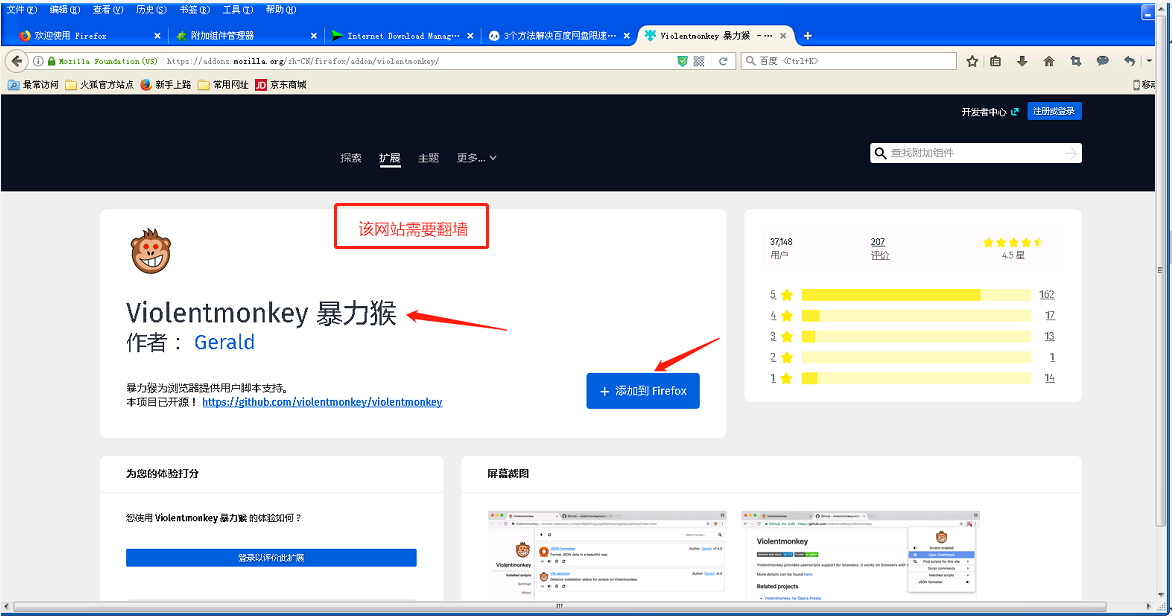Click the QR code icon in address bar
This screenshot has height=616, width=1172.
point(700,61)
